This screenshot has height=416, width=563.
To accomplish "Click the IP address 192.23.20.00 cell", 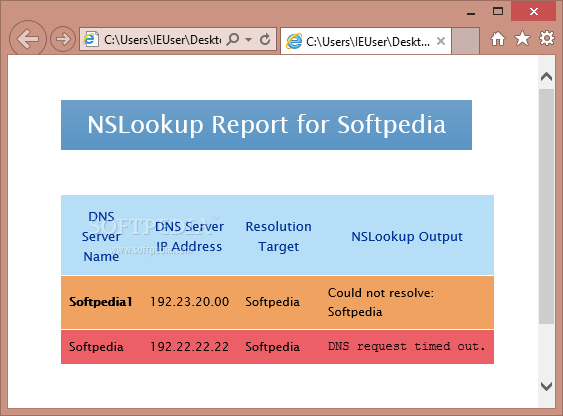I will (189, 302).
